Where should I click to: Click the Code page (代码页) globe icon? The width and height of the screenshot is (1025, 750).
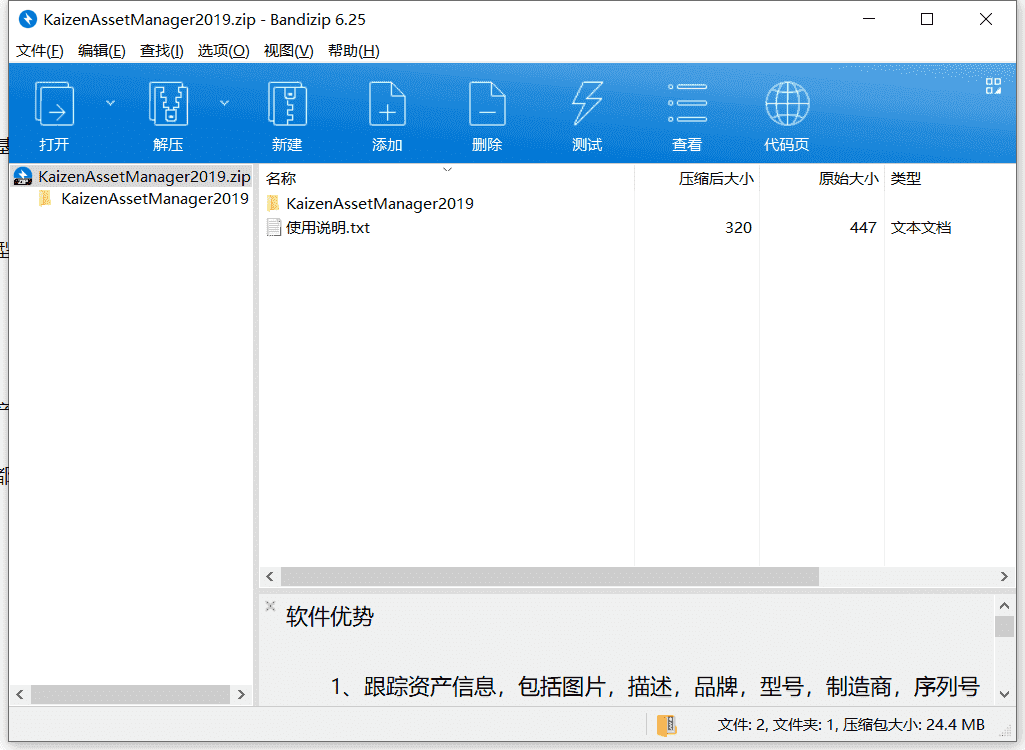click(x=787, y=103)
